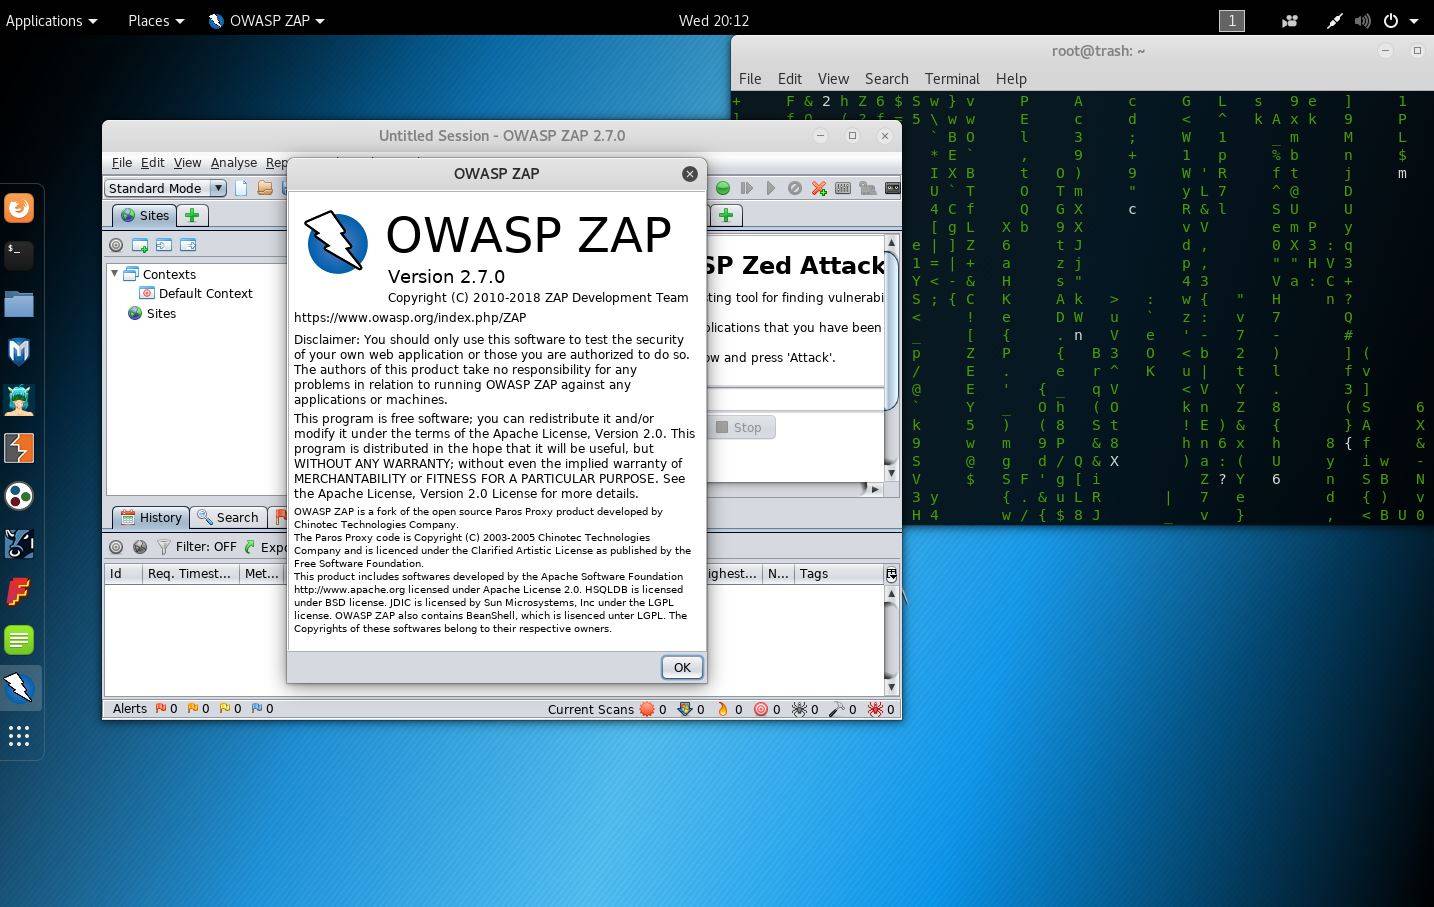The width and height of the screenshot is (1434, 907).
Task: Click the Show Applications grid icon in dock
Action: [19, 737]
